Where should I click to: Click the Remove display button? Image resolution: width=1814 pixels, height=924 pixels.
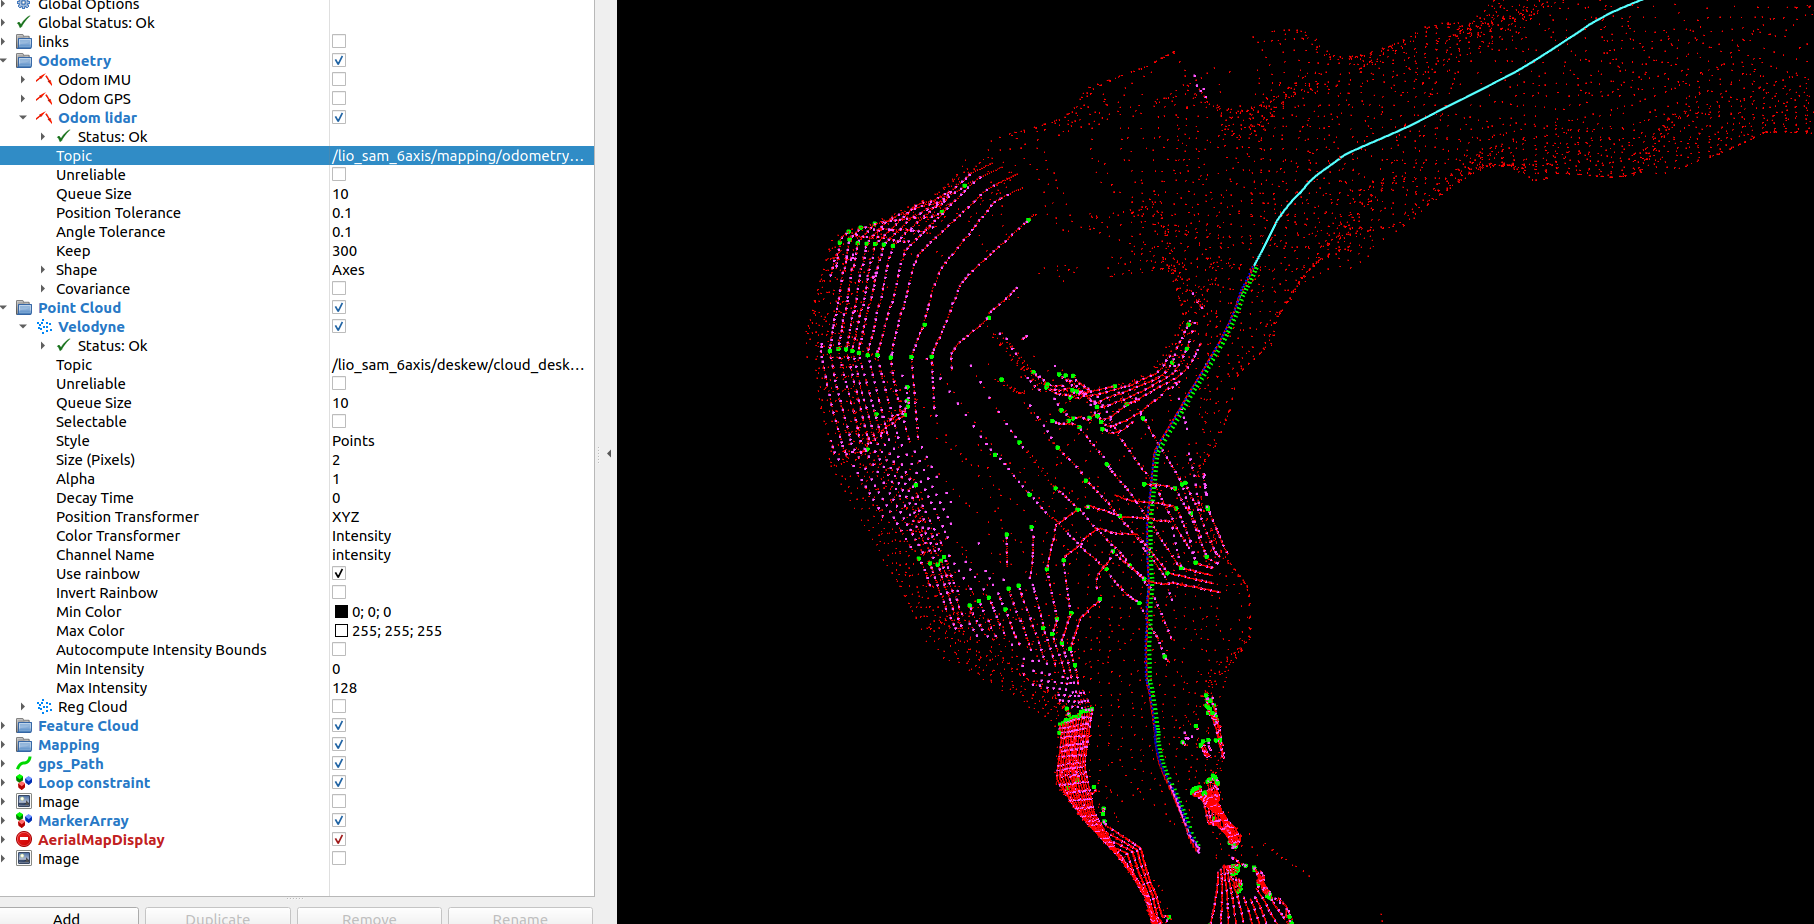click(369, 916)
